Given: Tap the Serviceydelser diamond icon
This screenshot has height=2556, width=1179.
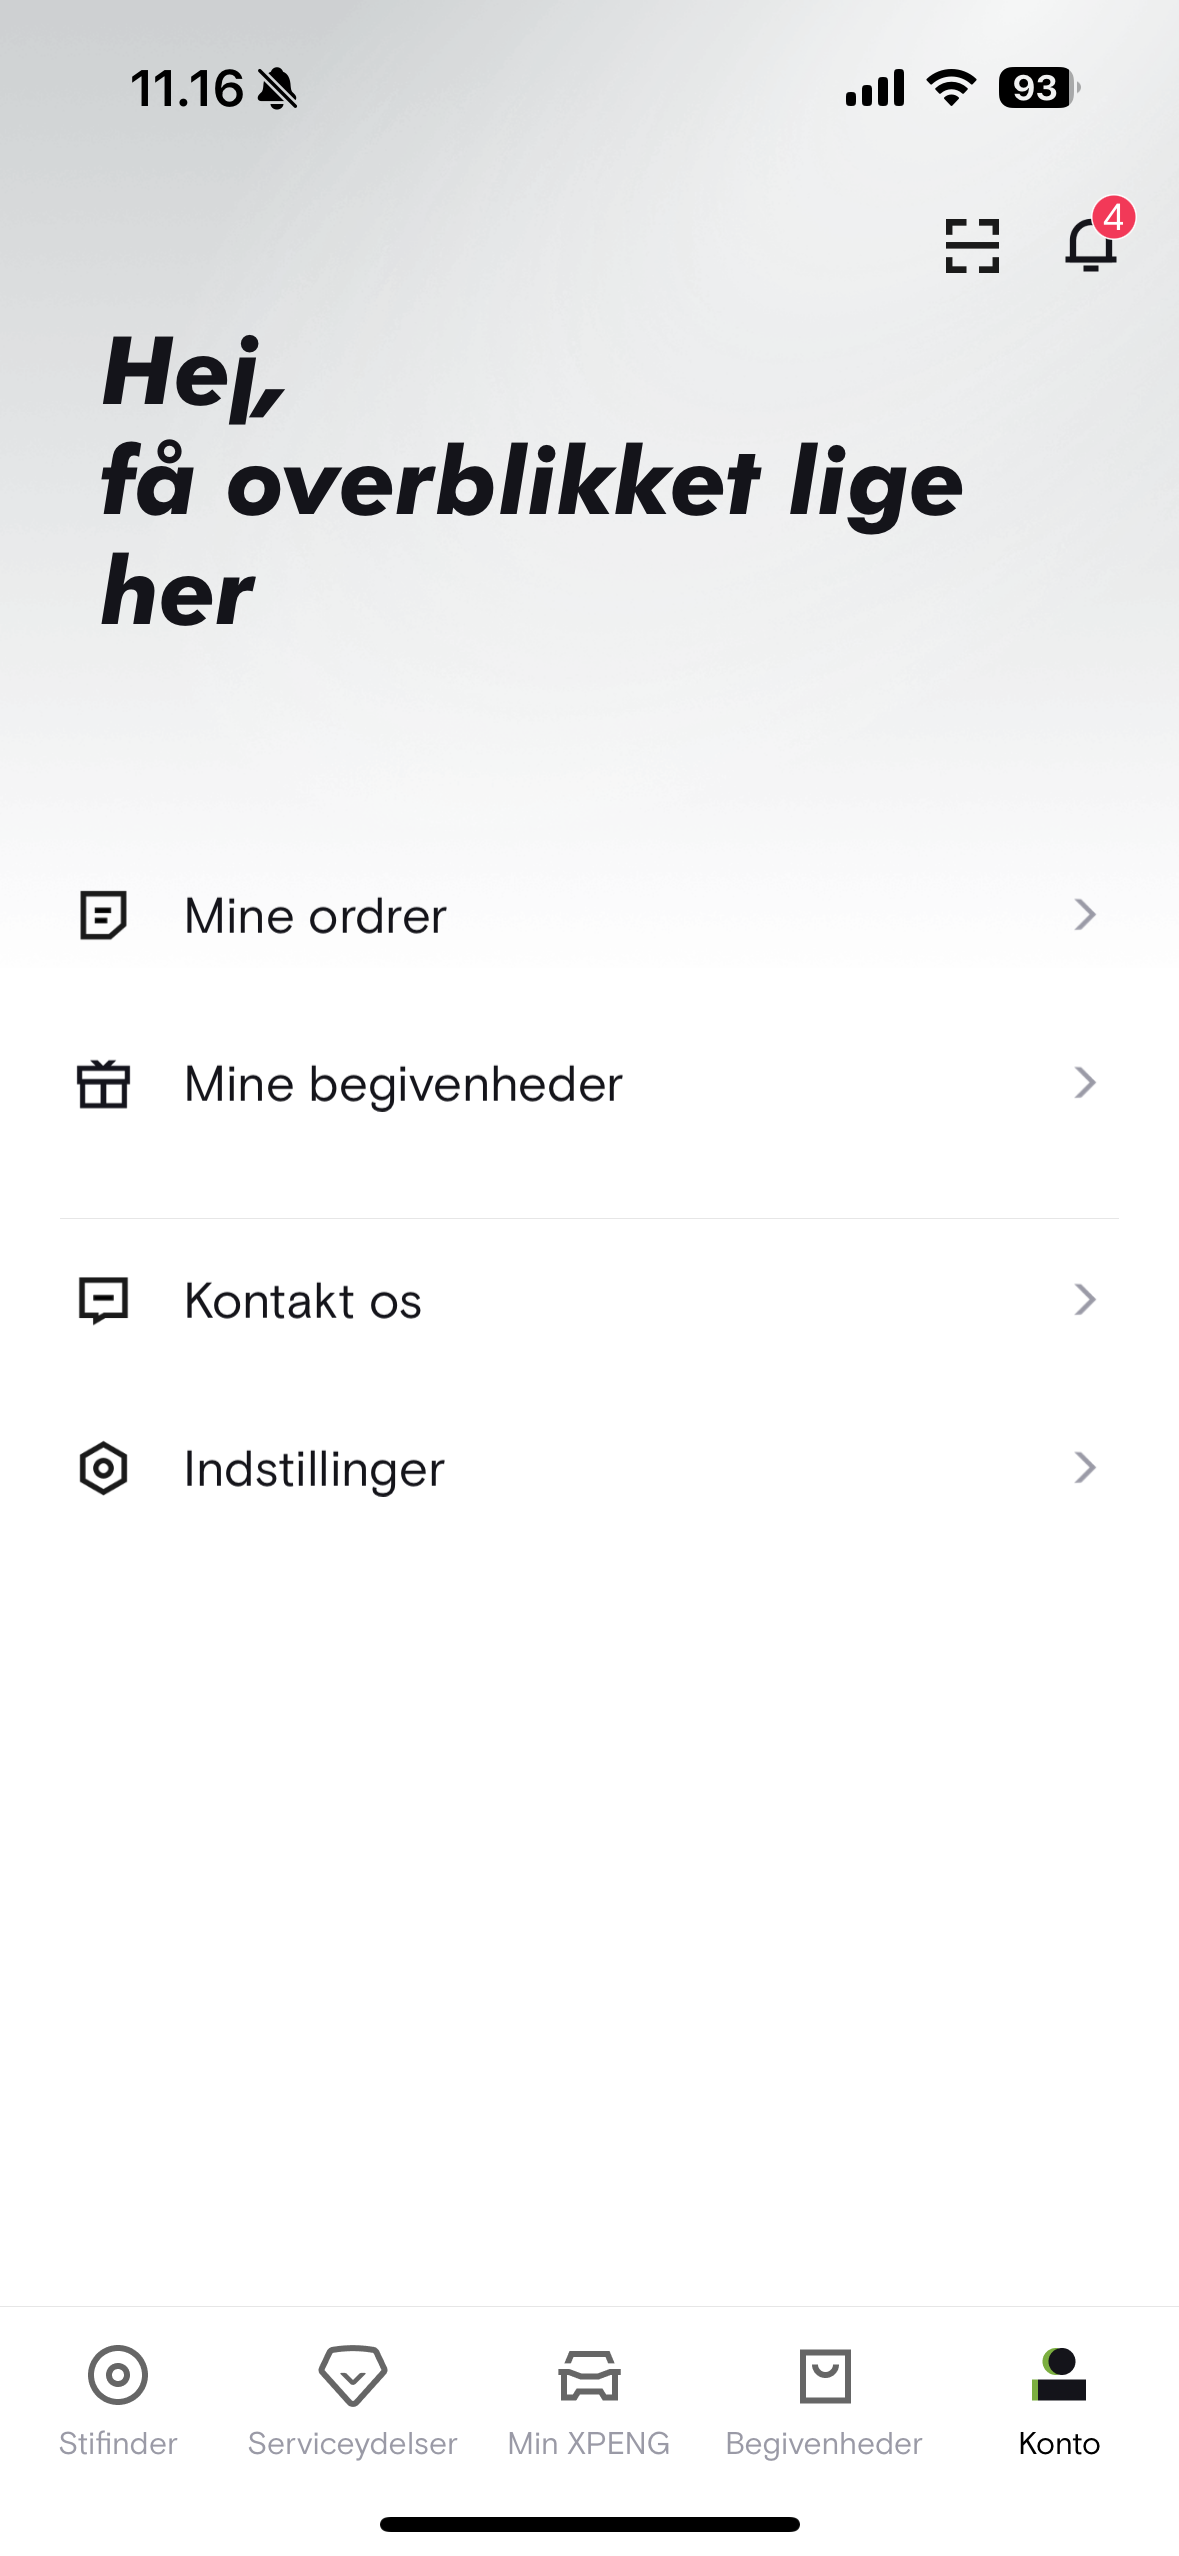Looking at the screenshot, I should (353, 2375).
